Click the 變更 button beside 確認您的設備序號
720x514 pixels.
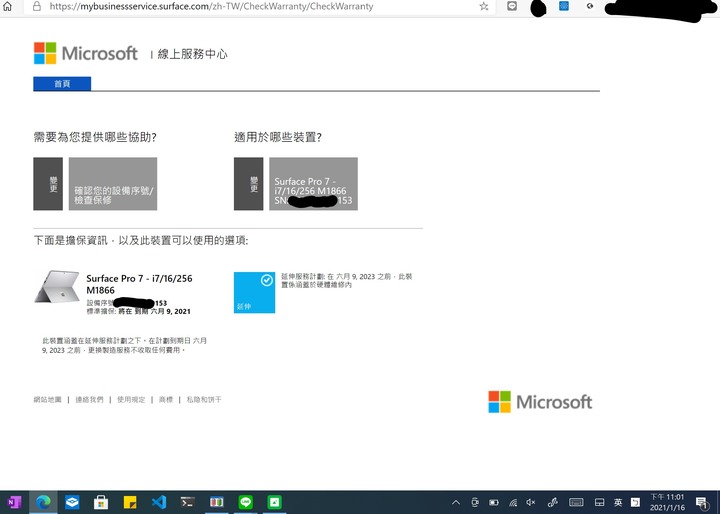tap(48, 184)
